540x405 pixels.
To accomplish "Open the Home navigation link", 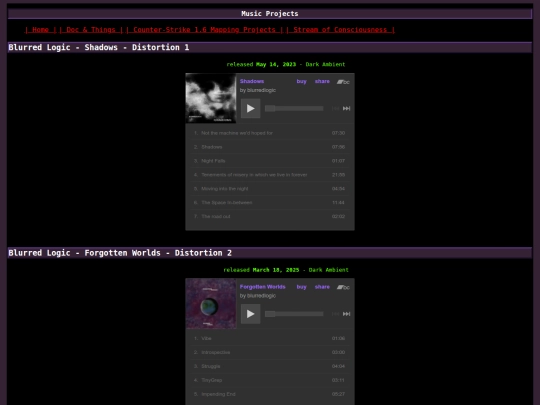I will (40, 30).
